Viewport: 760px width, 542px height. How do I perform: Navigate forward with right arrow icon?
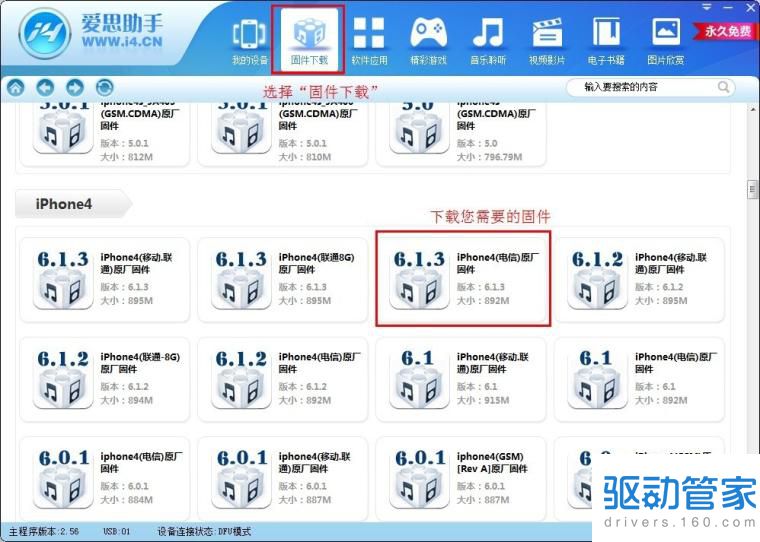[75, 88]
